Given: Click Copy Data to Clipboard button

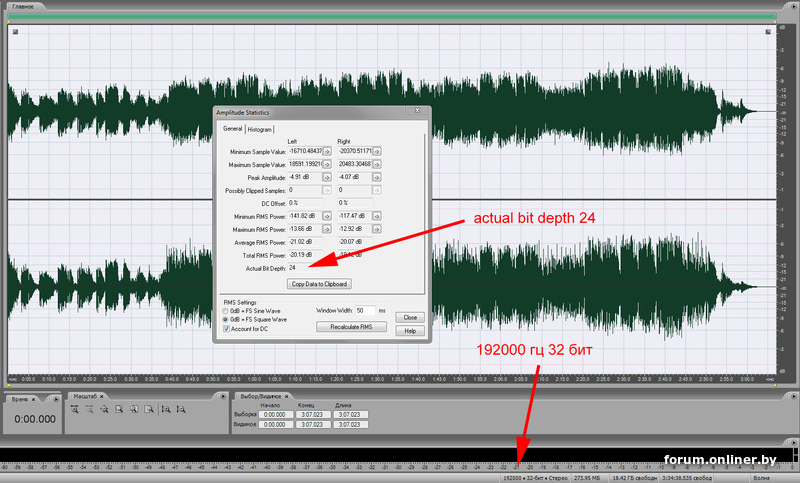Looking at the screenshot, I should [x=319, y=284].
